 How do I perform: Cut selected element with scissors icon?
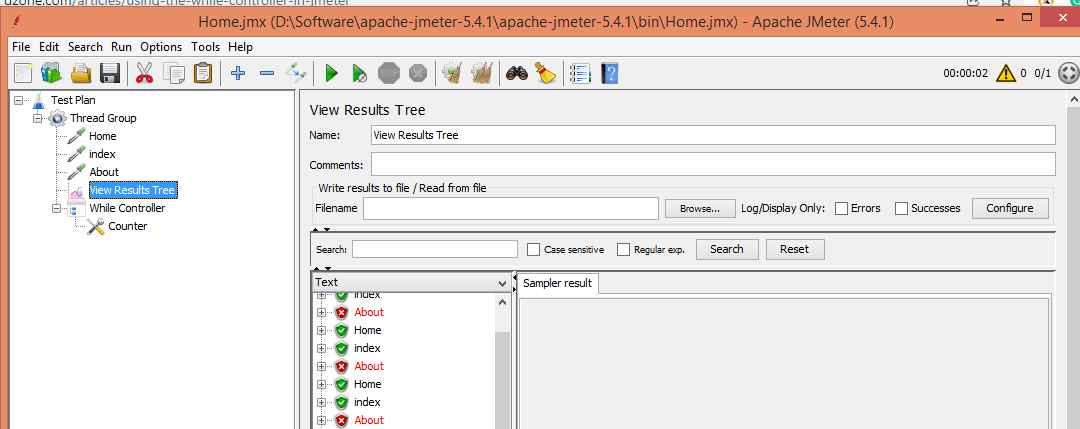pos(144,73)
